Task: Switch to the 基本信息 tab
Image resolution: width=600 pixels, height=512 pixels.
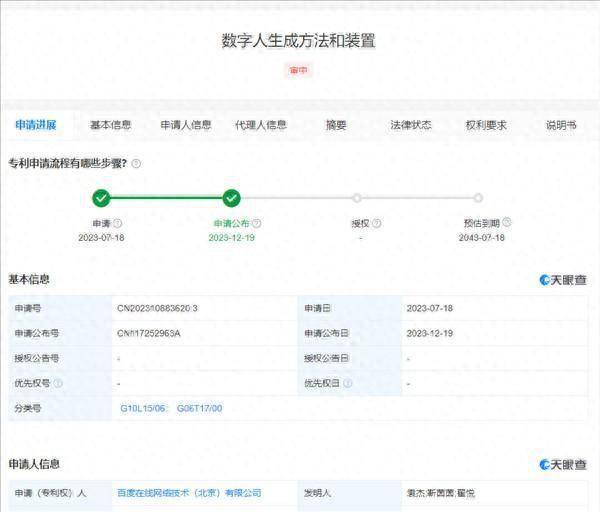Action: 111,125
